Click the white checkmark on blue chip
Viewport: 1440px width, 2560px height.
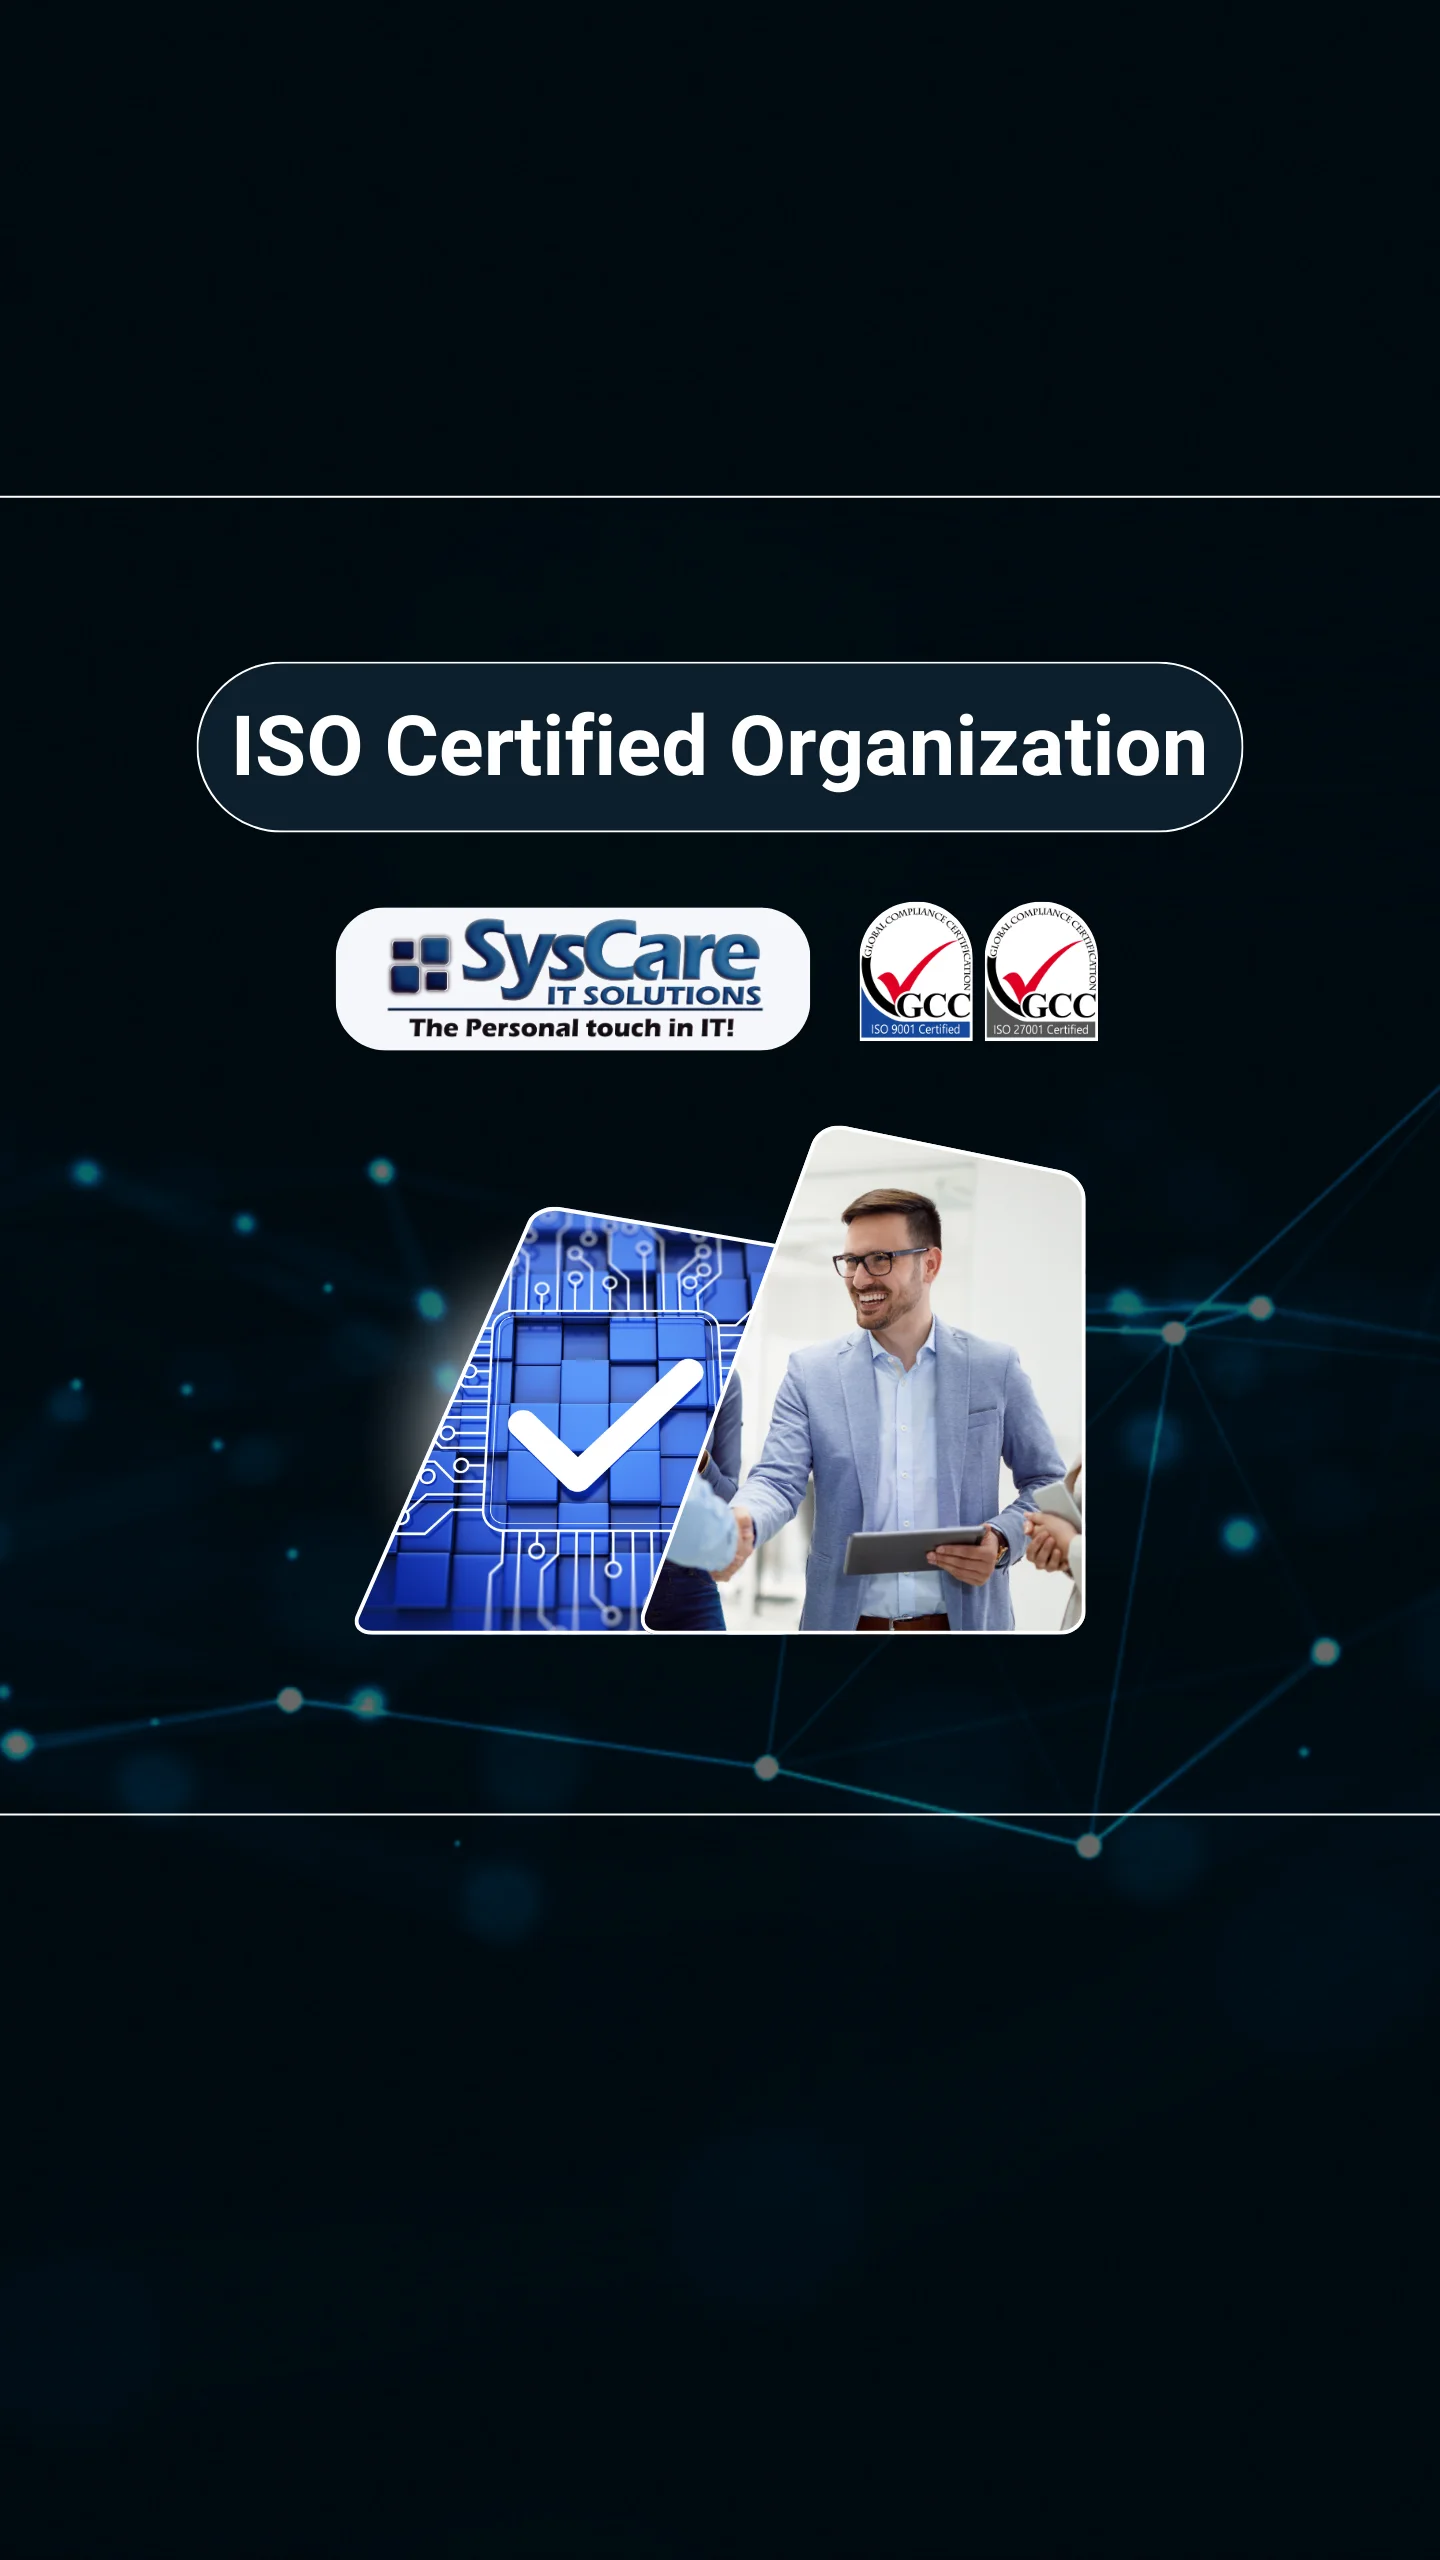600,1425
